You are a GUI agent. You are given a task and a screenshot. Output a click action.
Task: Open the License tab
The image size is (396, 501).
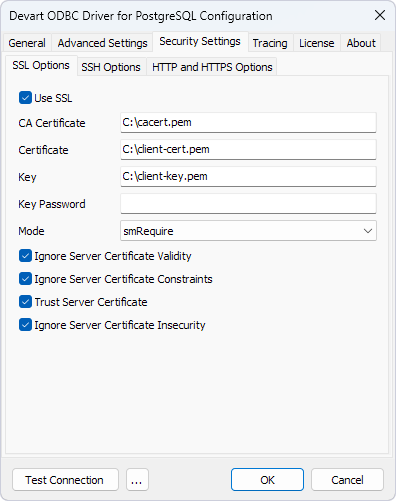pyautogui.click(x=317, y=43)
